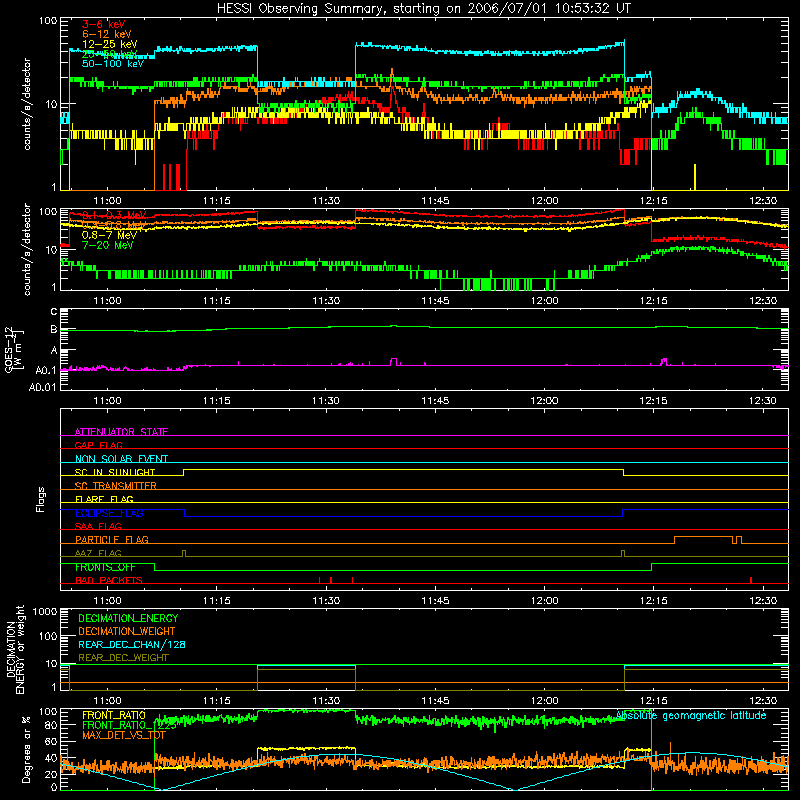Viewport: 800px width, 800px height.
Task: Click the yellow 0.8-7 MeV legend label
Action: (109, 235)
